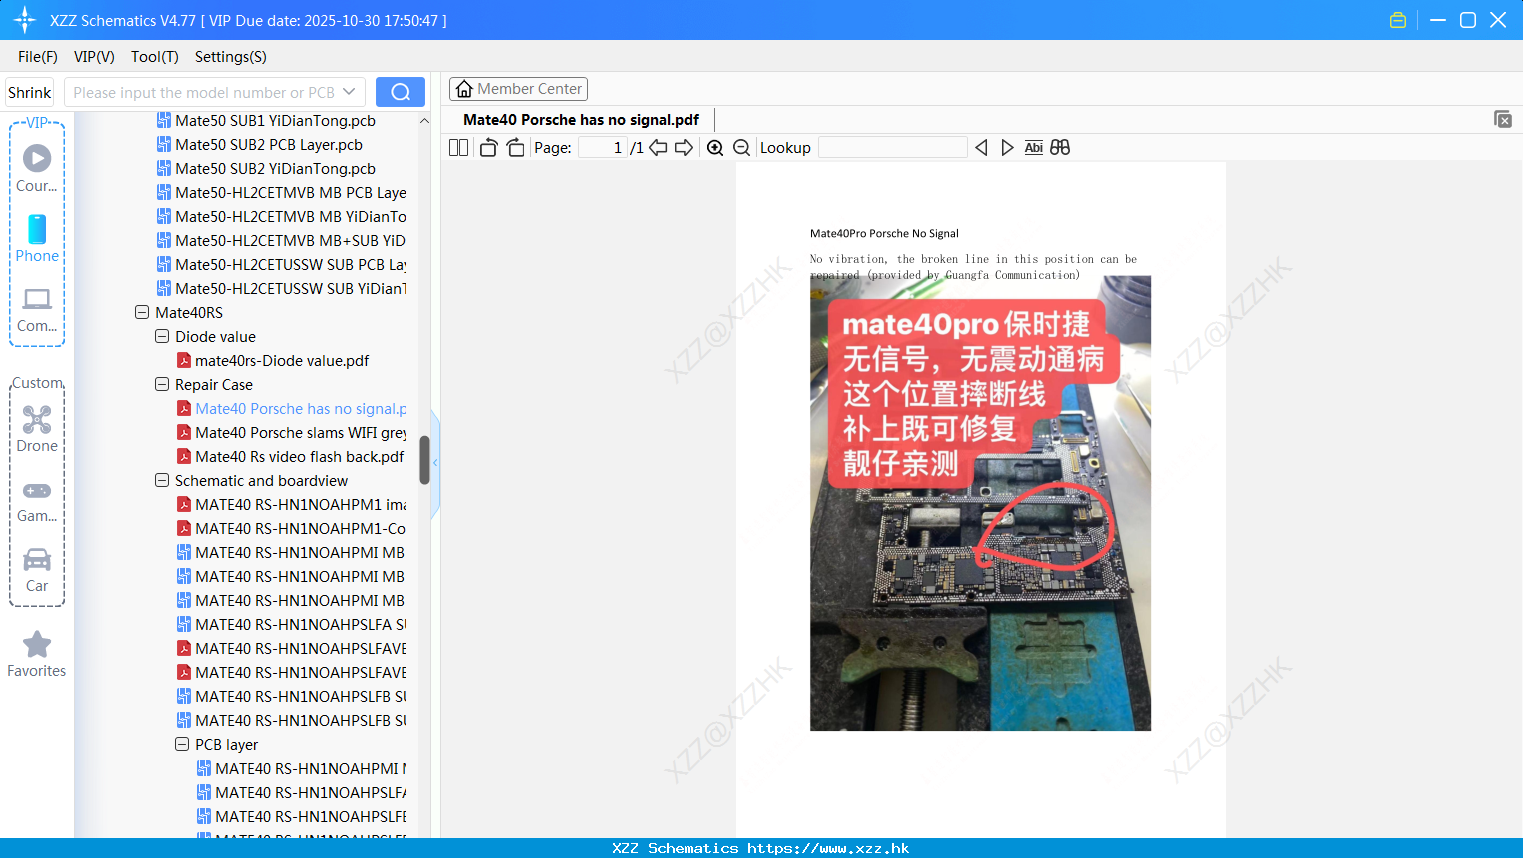1523x858 pixels.
Task: Open the Tool(T) menu
Action: [155, 57]
